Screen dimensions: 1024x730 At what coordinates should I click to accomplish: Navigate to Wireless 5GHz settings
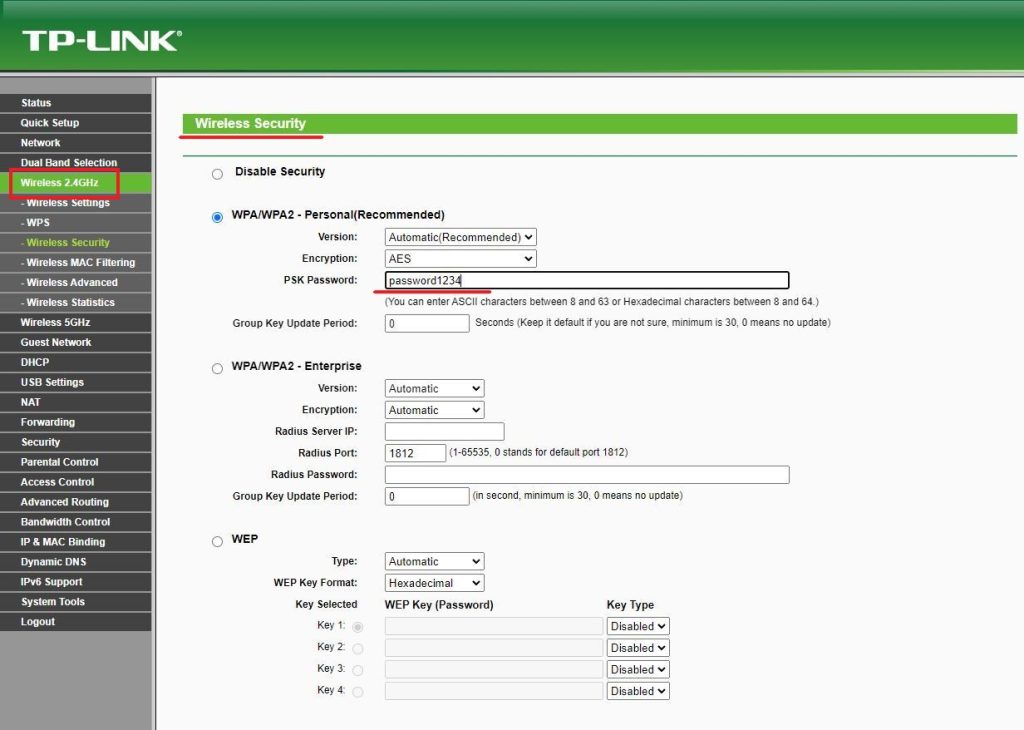tap(60, 322)
